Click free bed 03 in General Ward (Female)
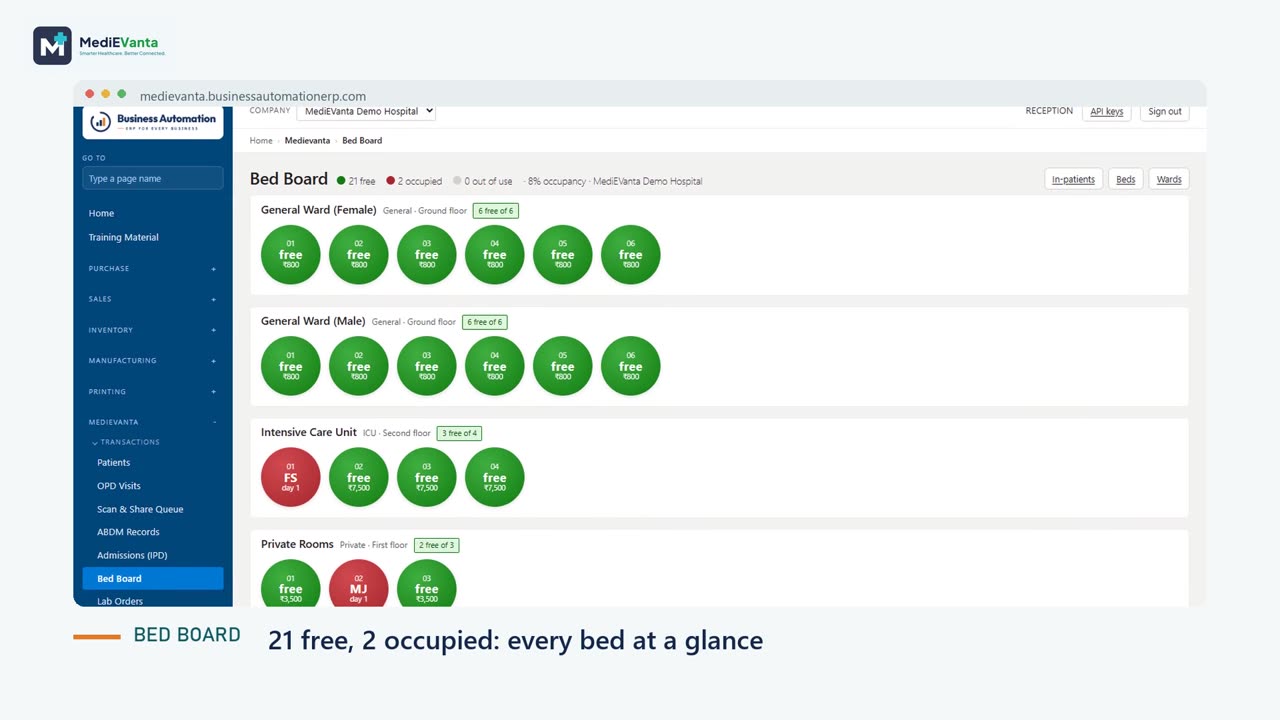1280x720 pixels. click(426, 254)
